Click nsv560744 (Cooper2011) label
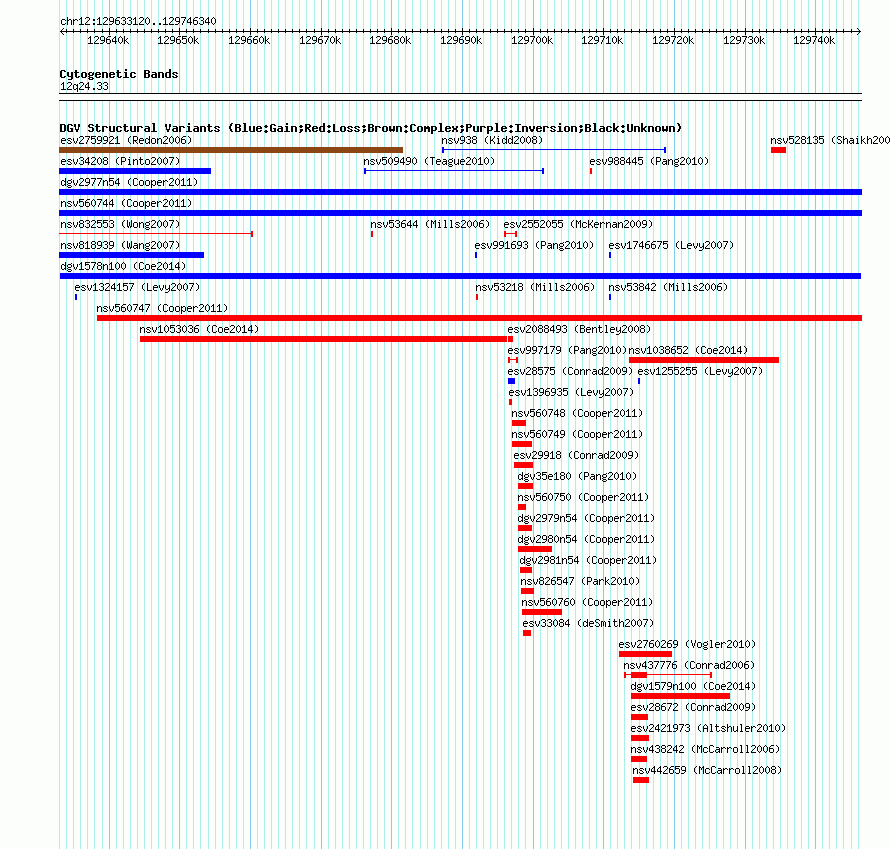This screenshot has width=890, height=849. click(126, 203)
